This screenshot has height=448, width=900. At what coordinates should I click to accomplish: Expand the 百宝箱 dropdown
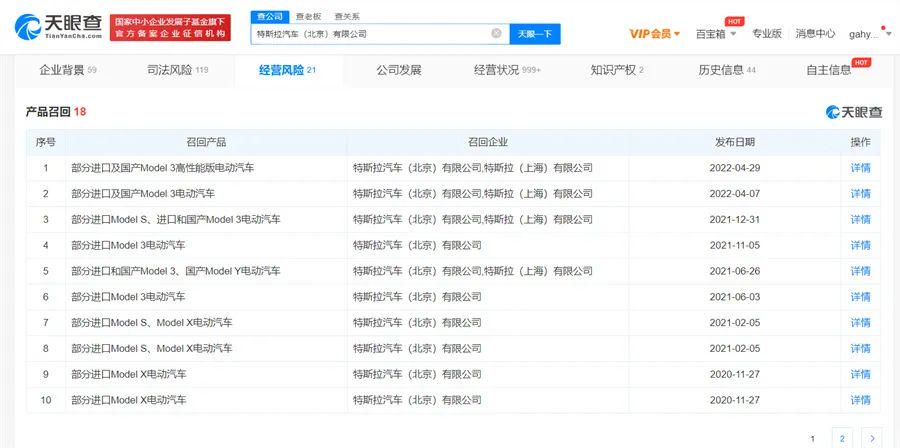point(716,34)
